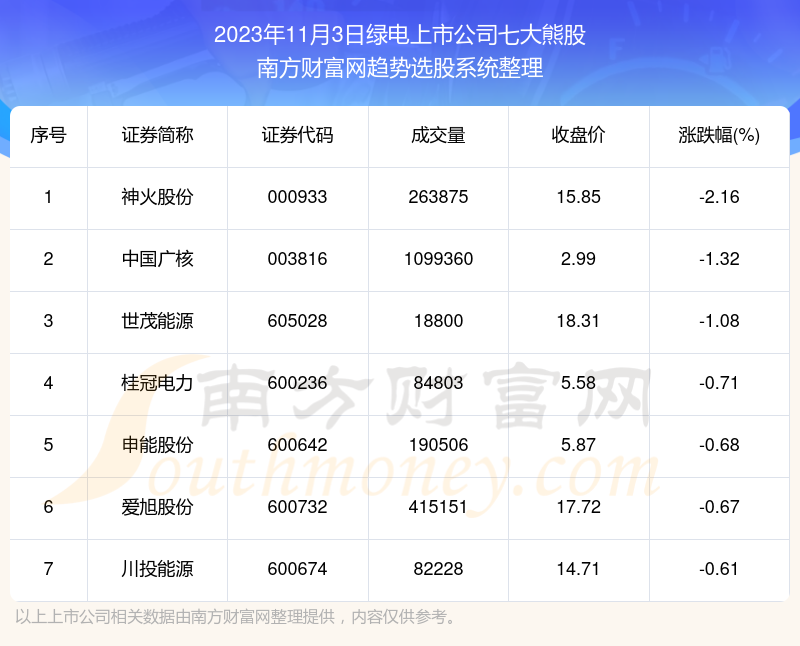
Task: Select the closing price 18.31
Action: tap(578, 321)
